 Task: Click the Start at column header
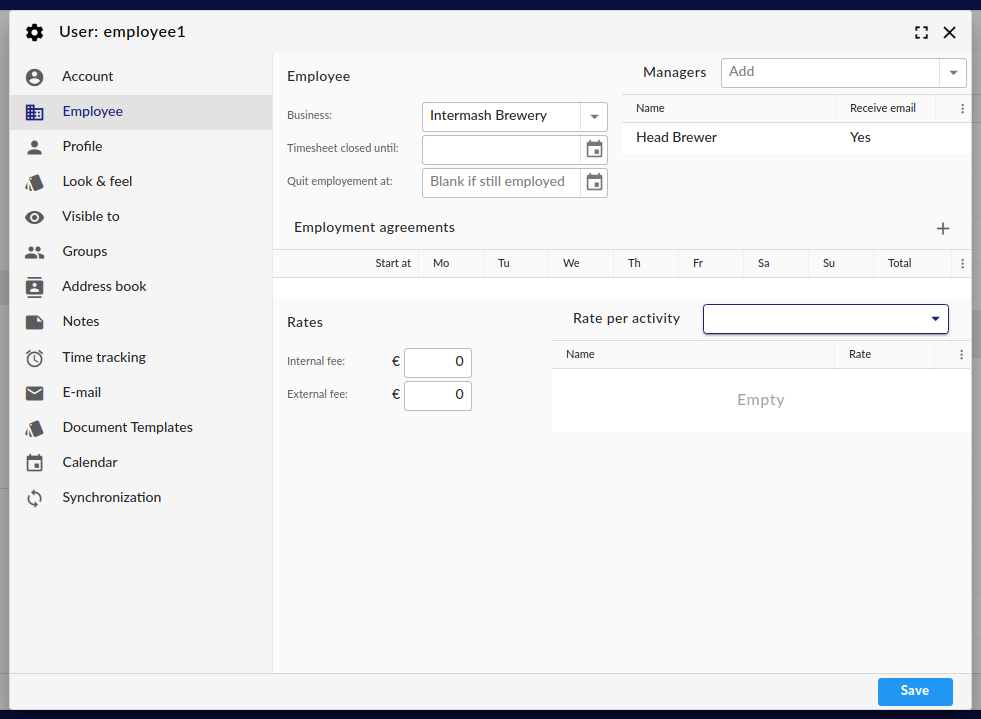(393, 263)
